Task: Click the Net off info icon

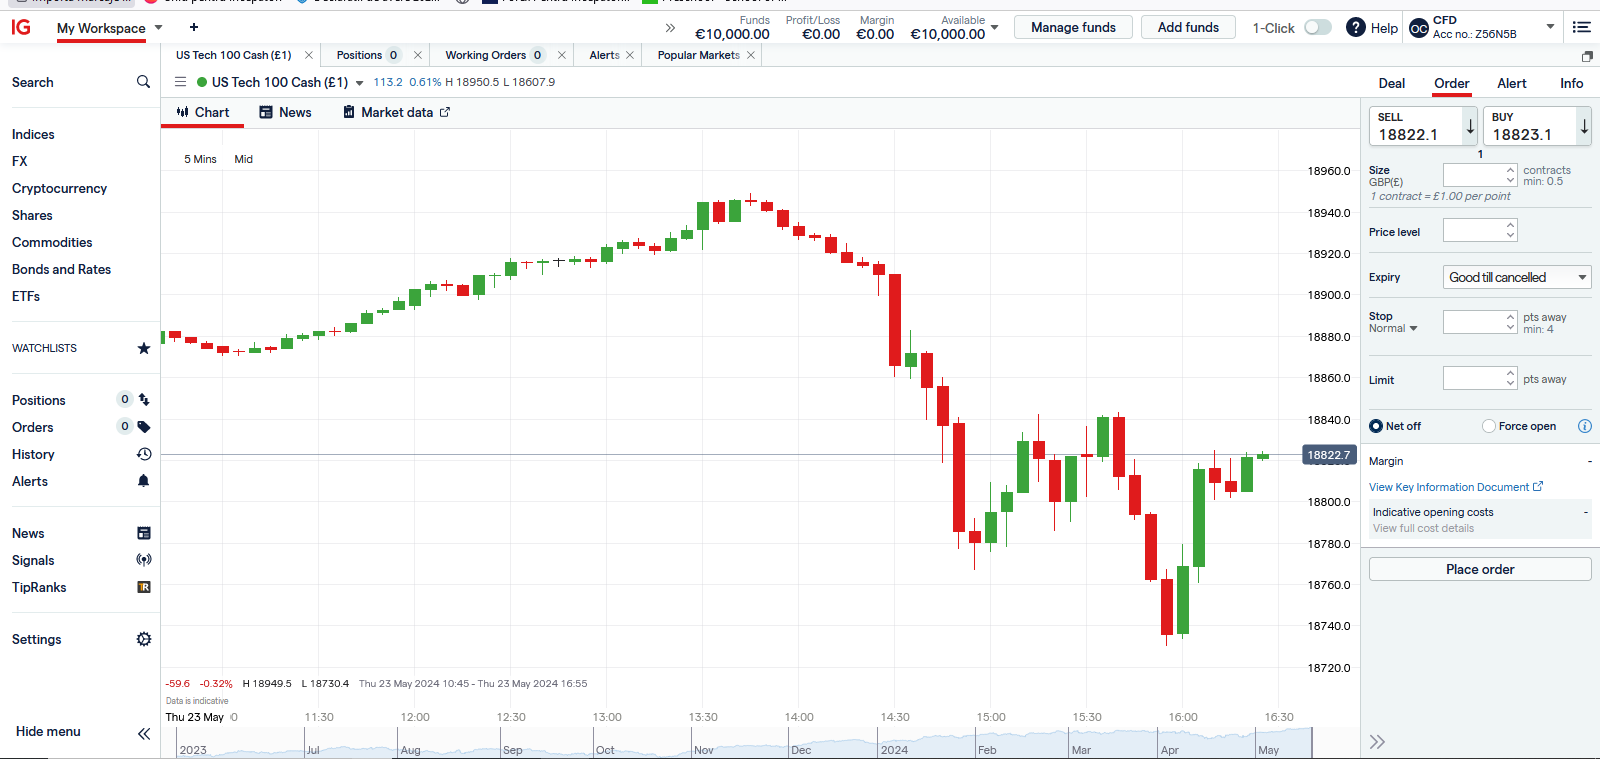Action: pyautogui.click(x=1585, y=426)
